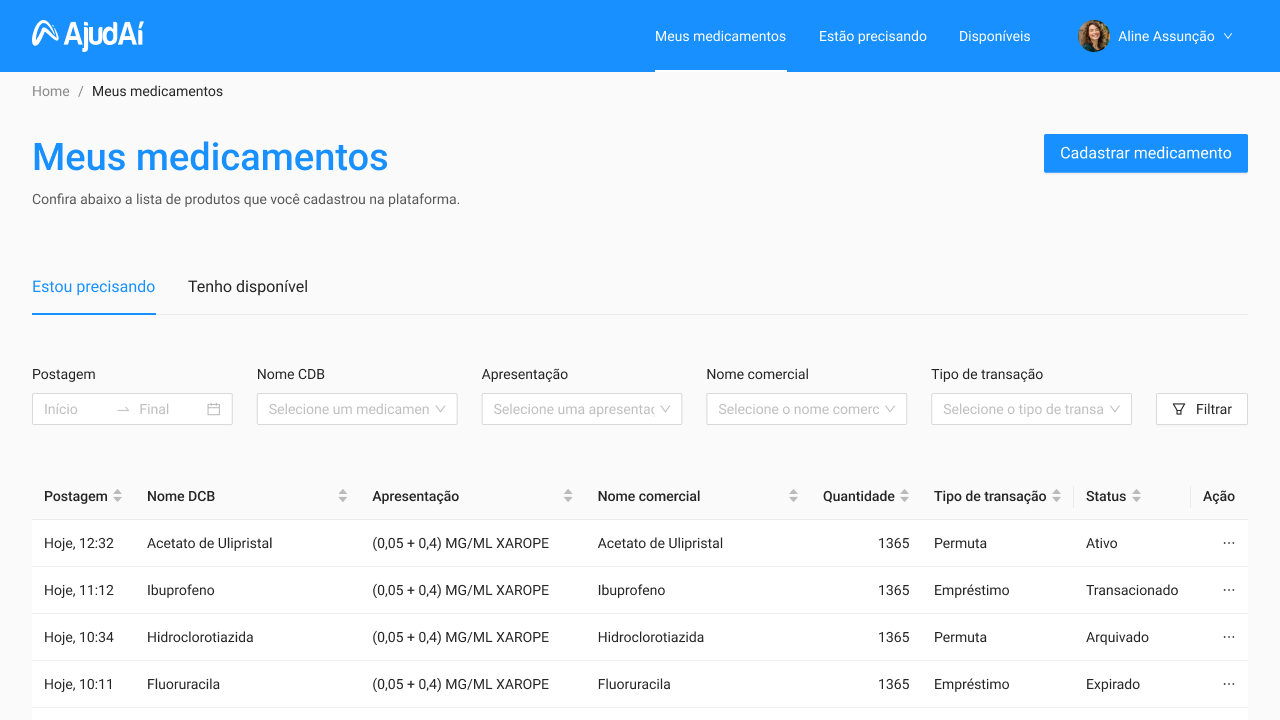Click Meus medicamentos breadcrumb text
This screenshot has height=720, width=1280.
click(x=157, y=91)
